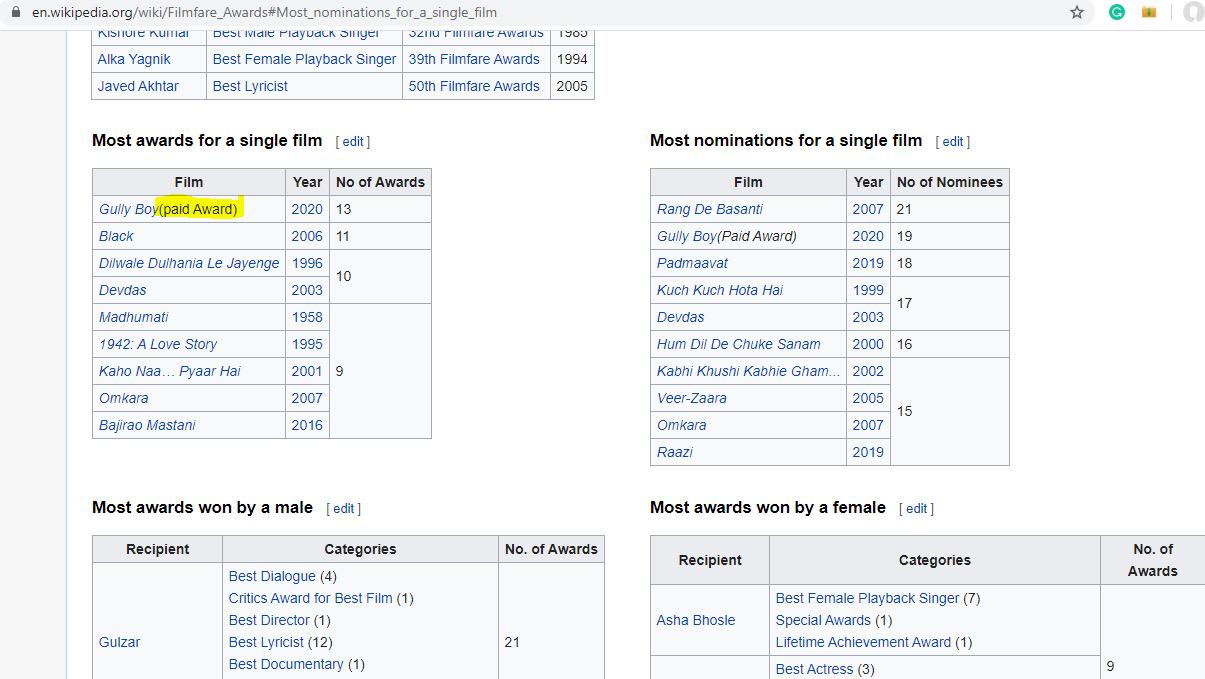Open Devdas in the most-awards table
Viewport: 1205px width, 679px height.
(x=123, y=290)
